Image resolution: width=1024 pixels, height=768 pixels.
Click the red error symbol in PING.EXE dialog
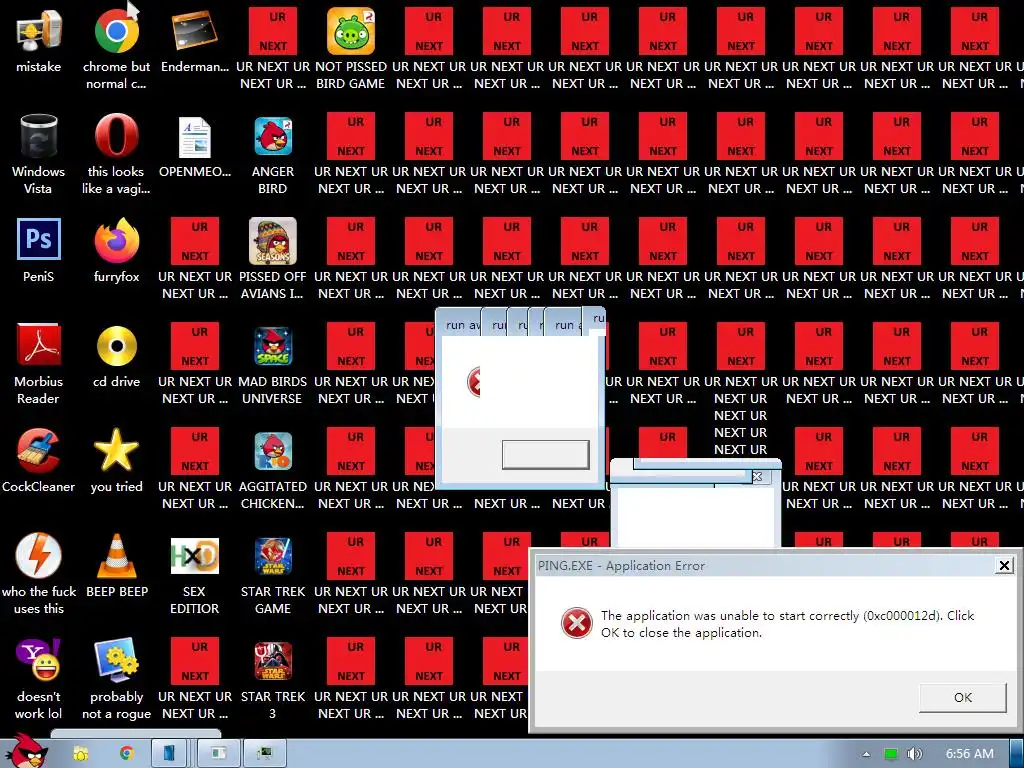click(x=577, y=623)
